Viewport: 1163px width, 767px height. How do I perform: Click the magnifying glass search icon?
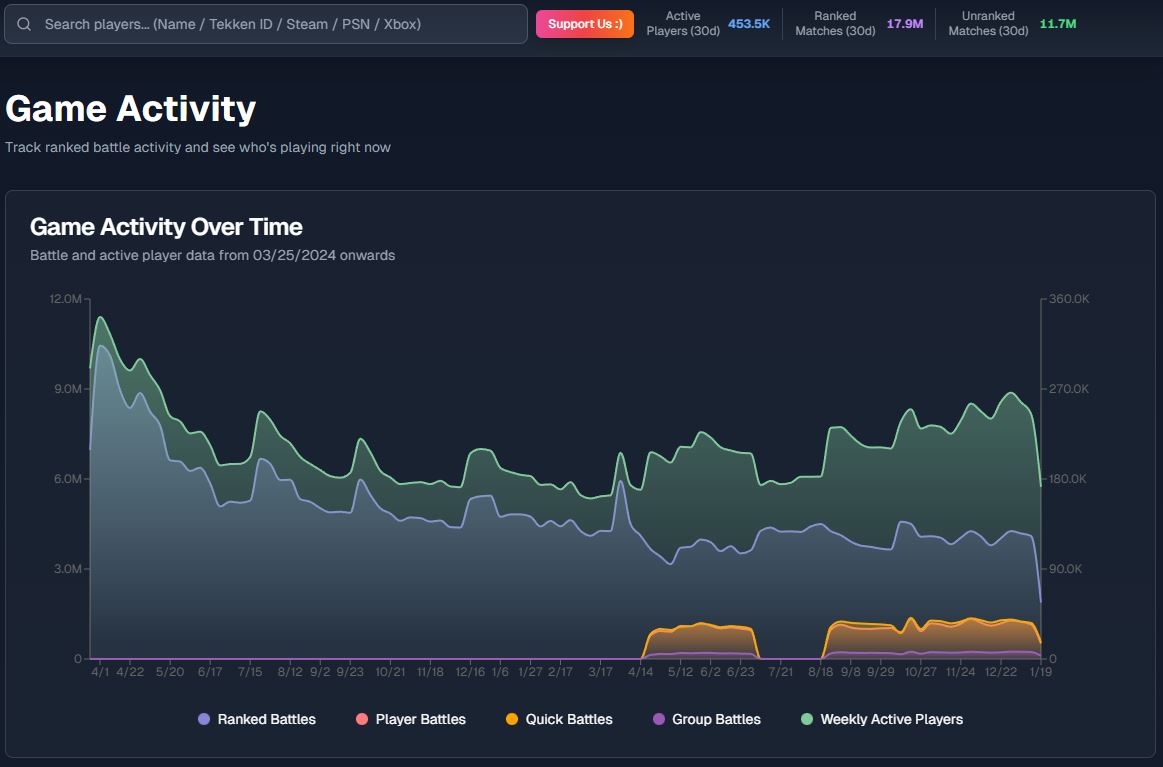tap(24, 24)
